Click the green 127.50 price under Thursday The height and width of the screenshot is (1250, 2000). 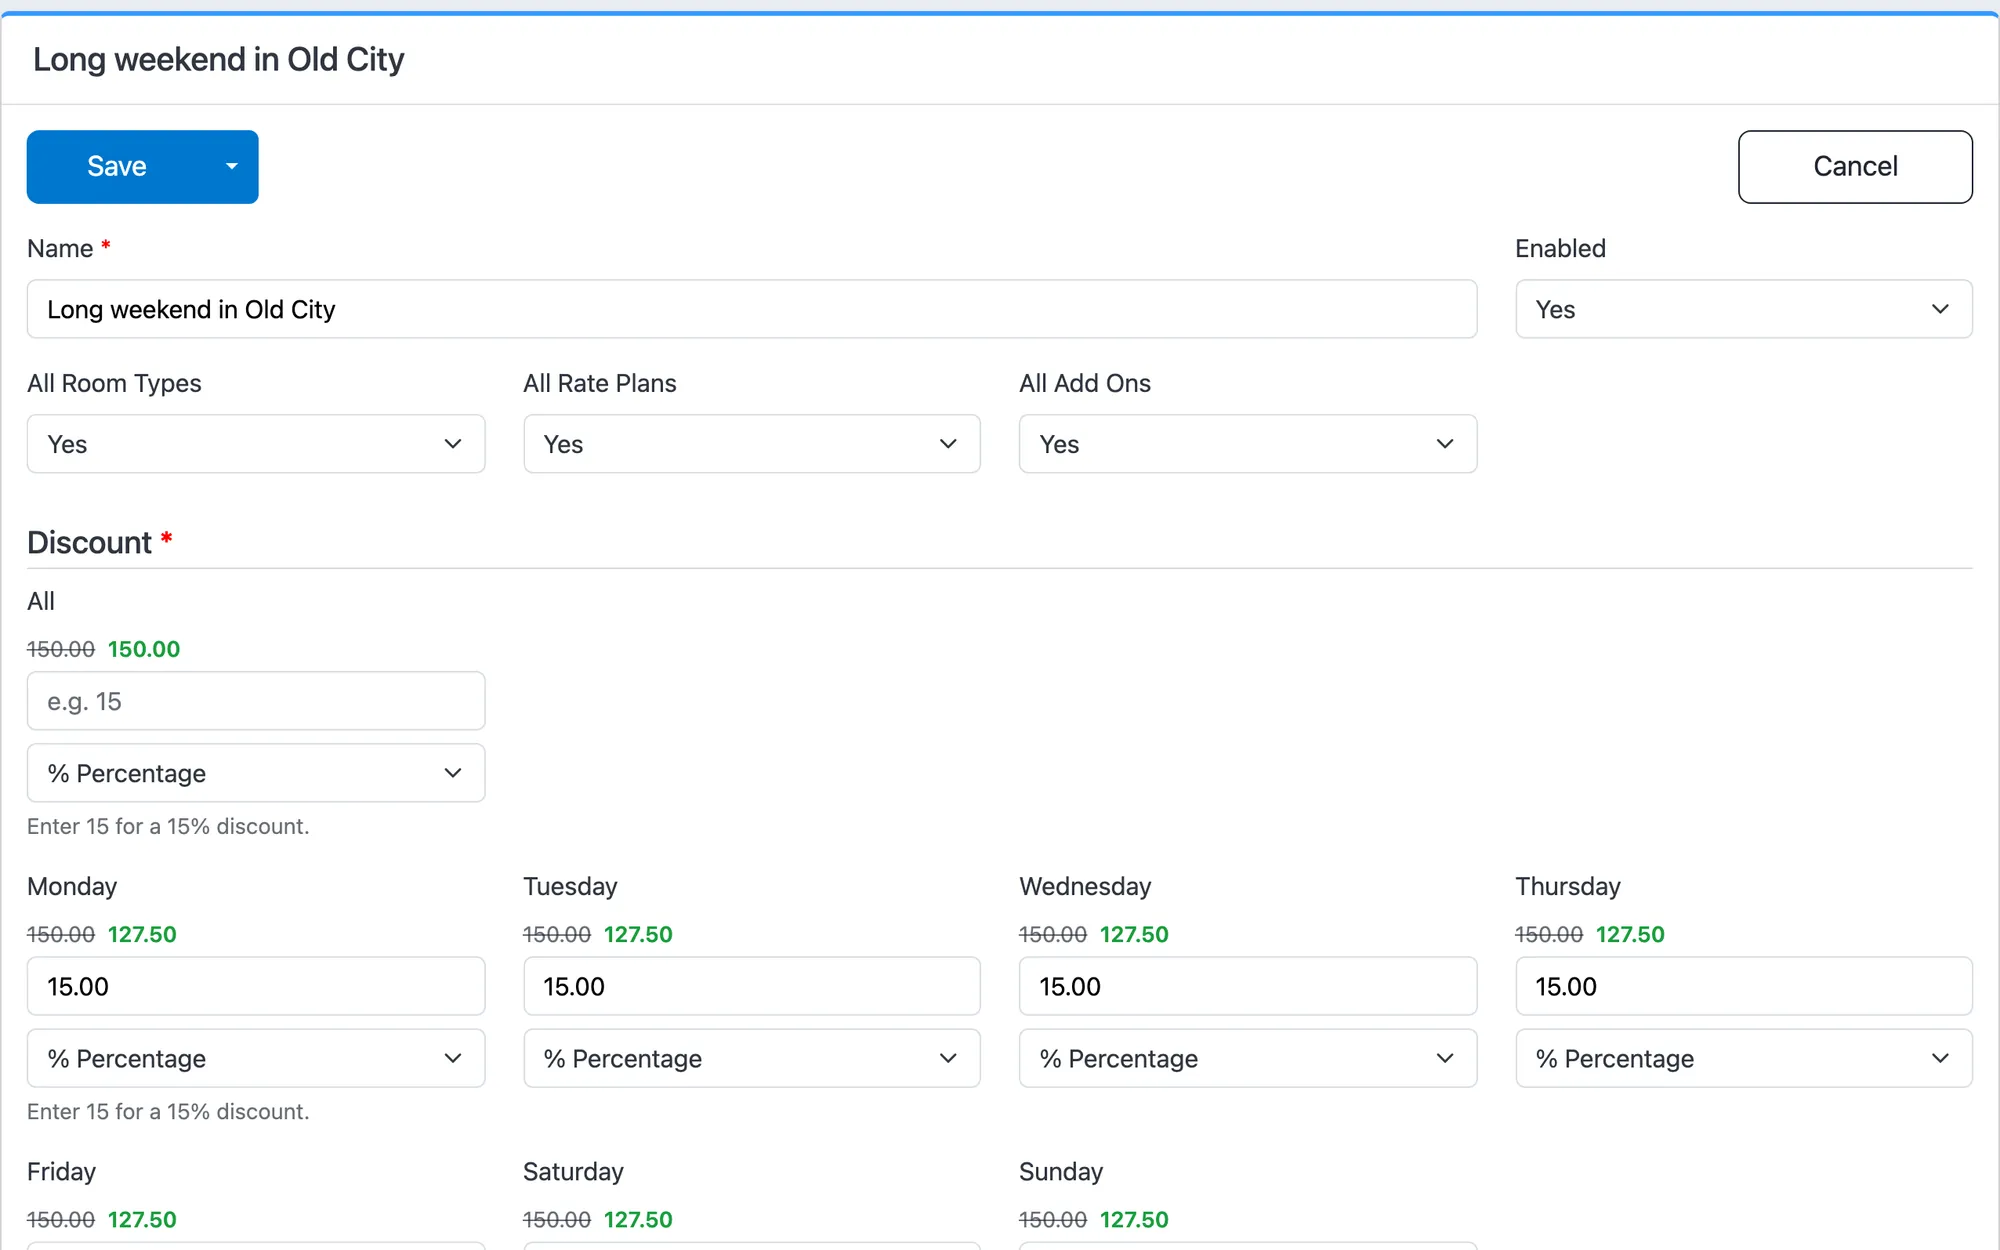tap(1630, 934)
